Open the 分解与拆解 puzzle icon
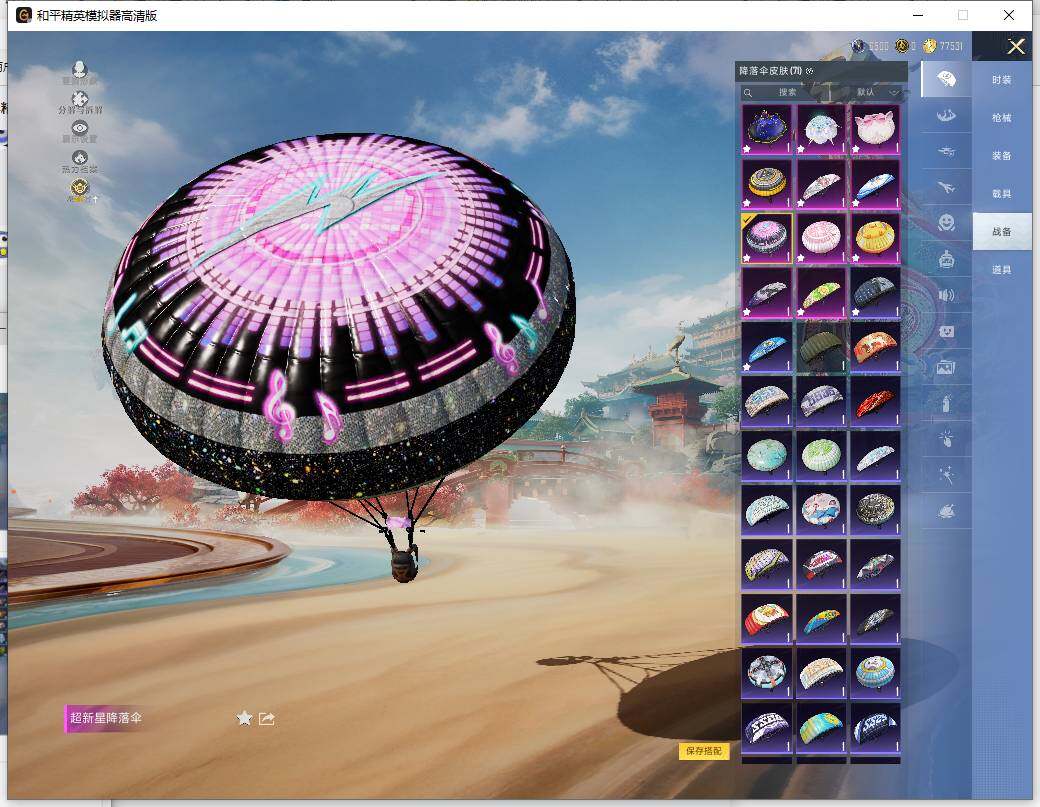 pyautogui.click(x=80, y=100)
